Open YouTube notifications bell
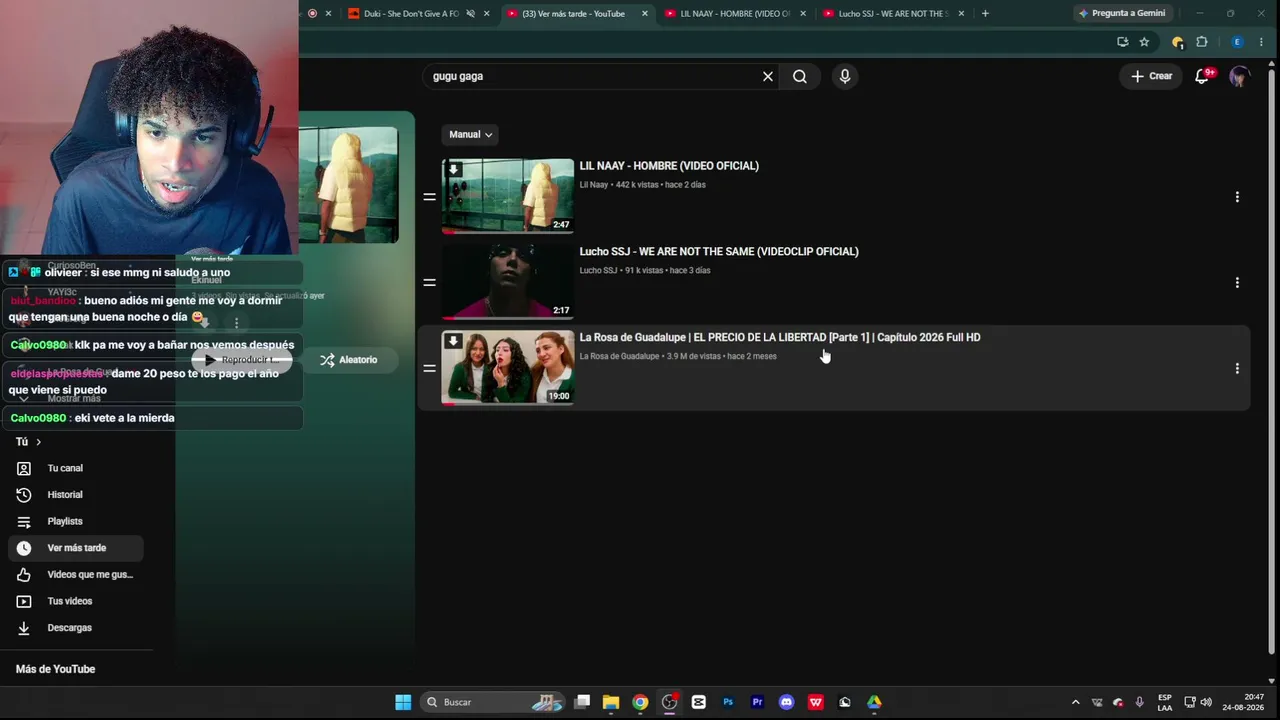The image size is (1280, 720). point(1203,76)
